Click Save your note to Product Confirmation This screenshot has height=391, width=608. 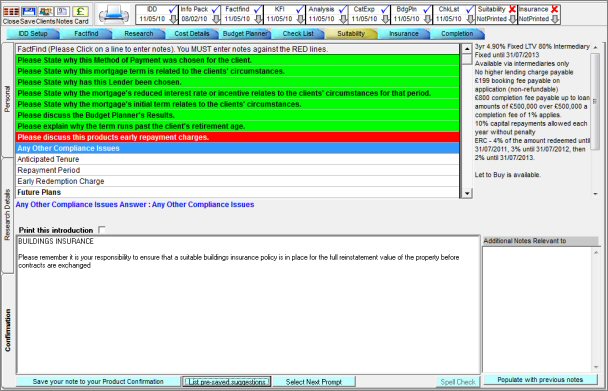tap(98, 382)
